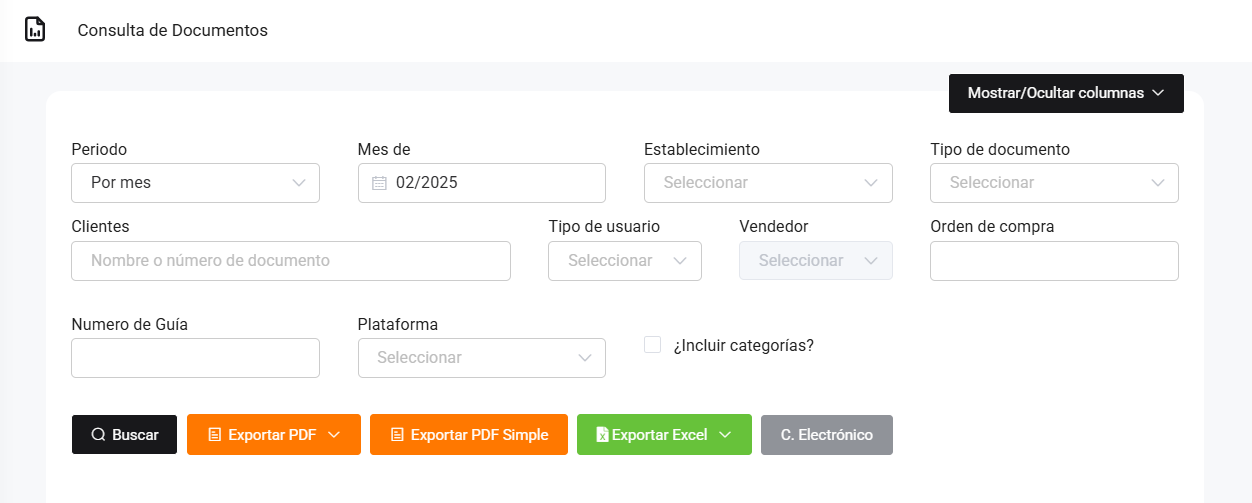Screen dimensions: 1252x503
Task: Expand the Plataforma selector
Action: point(481,358)
